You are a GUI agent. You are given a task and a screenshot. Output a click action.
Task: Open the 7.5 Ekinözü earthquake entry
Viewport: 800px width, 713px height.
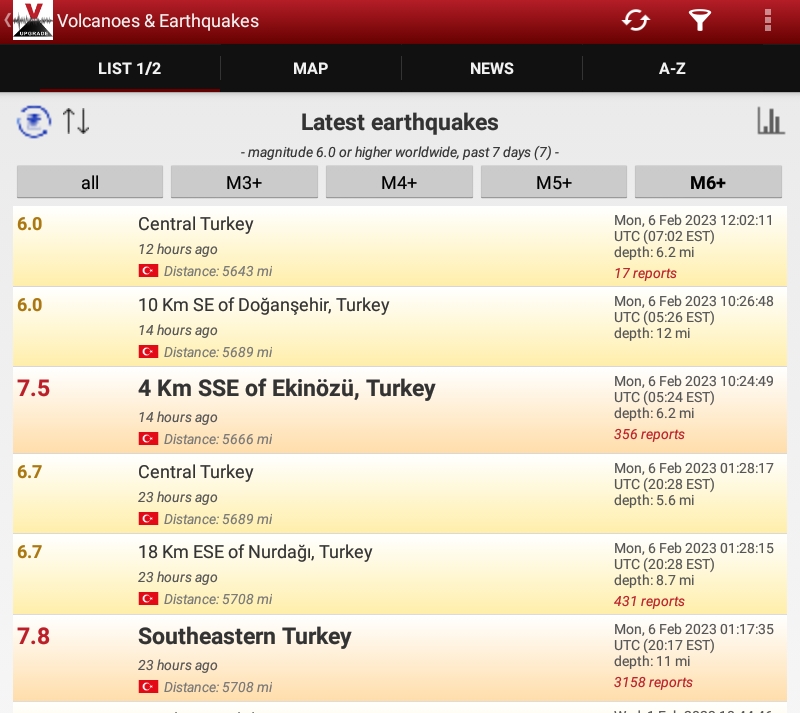(286, 389)
